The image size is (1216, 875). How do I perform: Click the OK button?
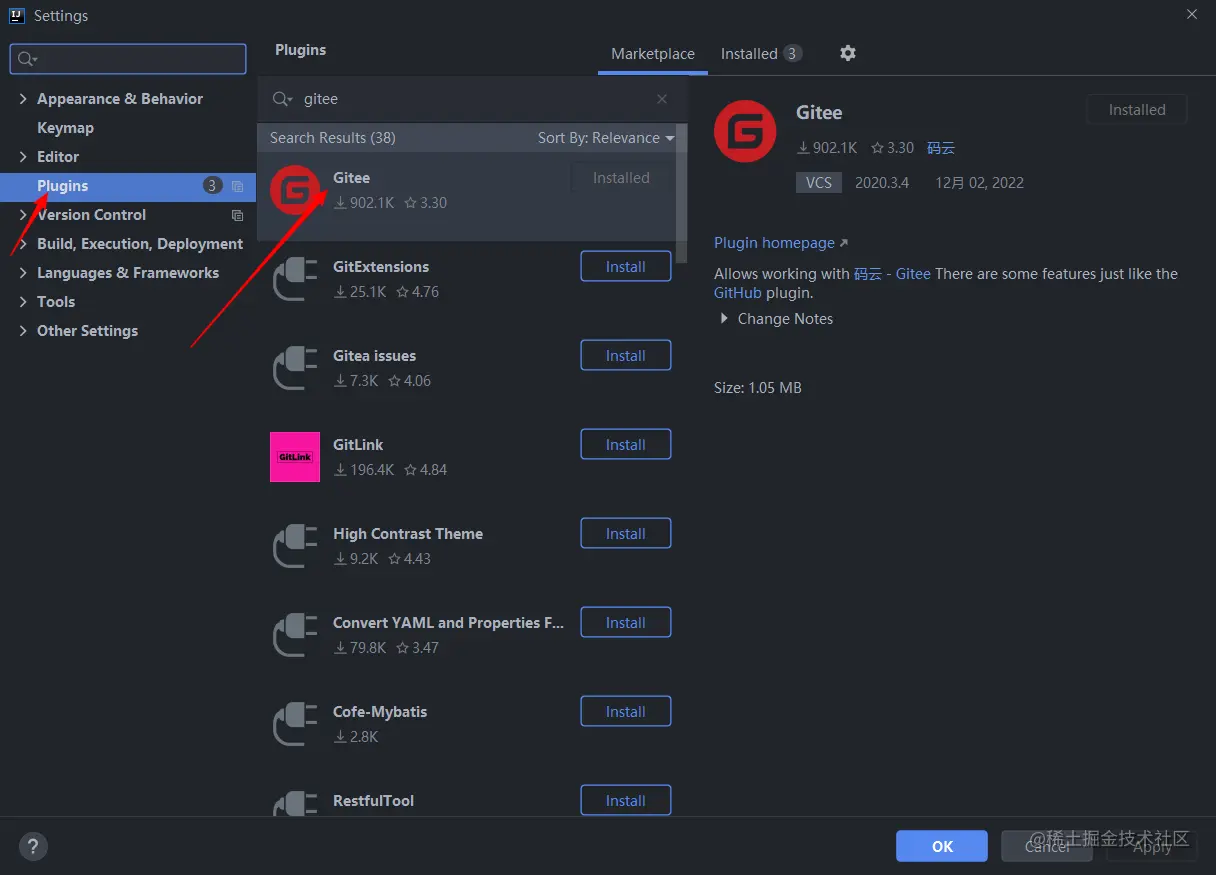(942, 846)
